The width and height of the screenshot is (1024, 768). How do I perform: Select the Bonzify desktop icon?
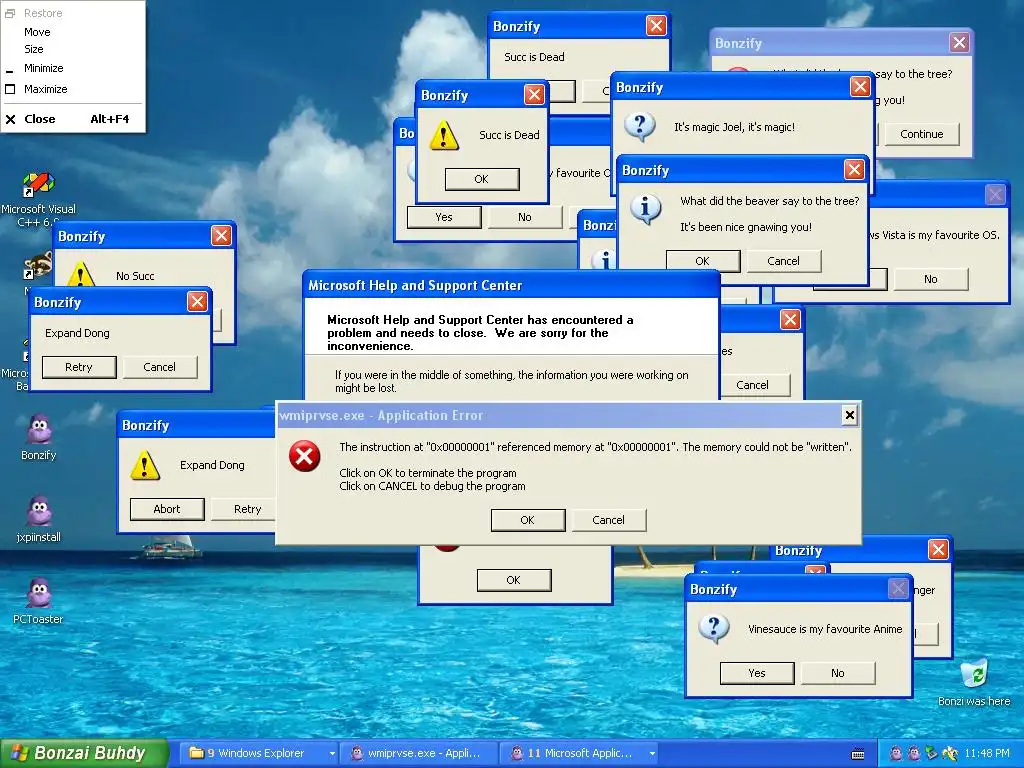pyautogui.click(x=39, y=437)
